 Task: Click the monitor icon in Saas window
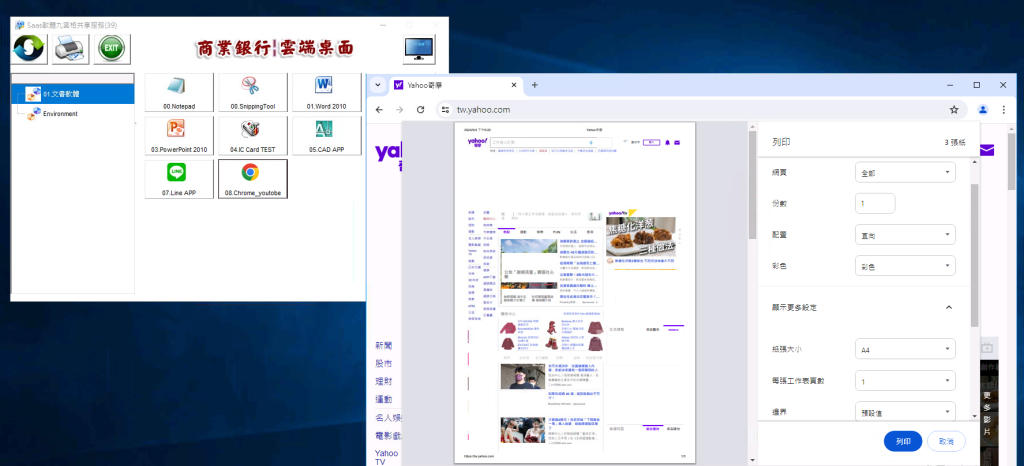(x=419, y=49)
